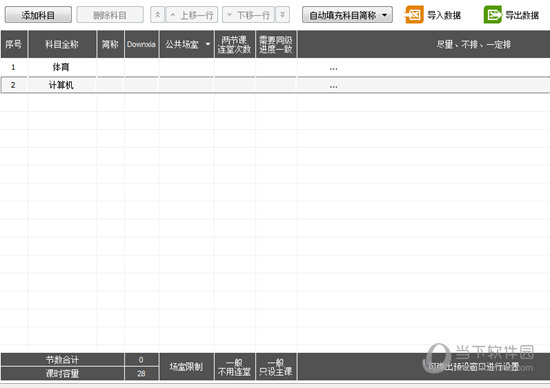Image resolution: width=550 pixels, height=388 pixels.
Task: Click the Downxia column header
Action: click(142, 44)
